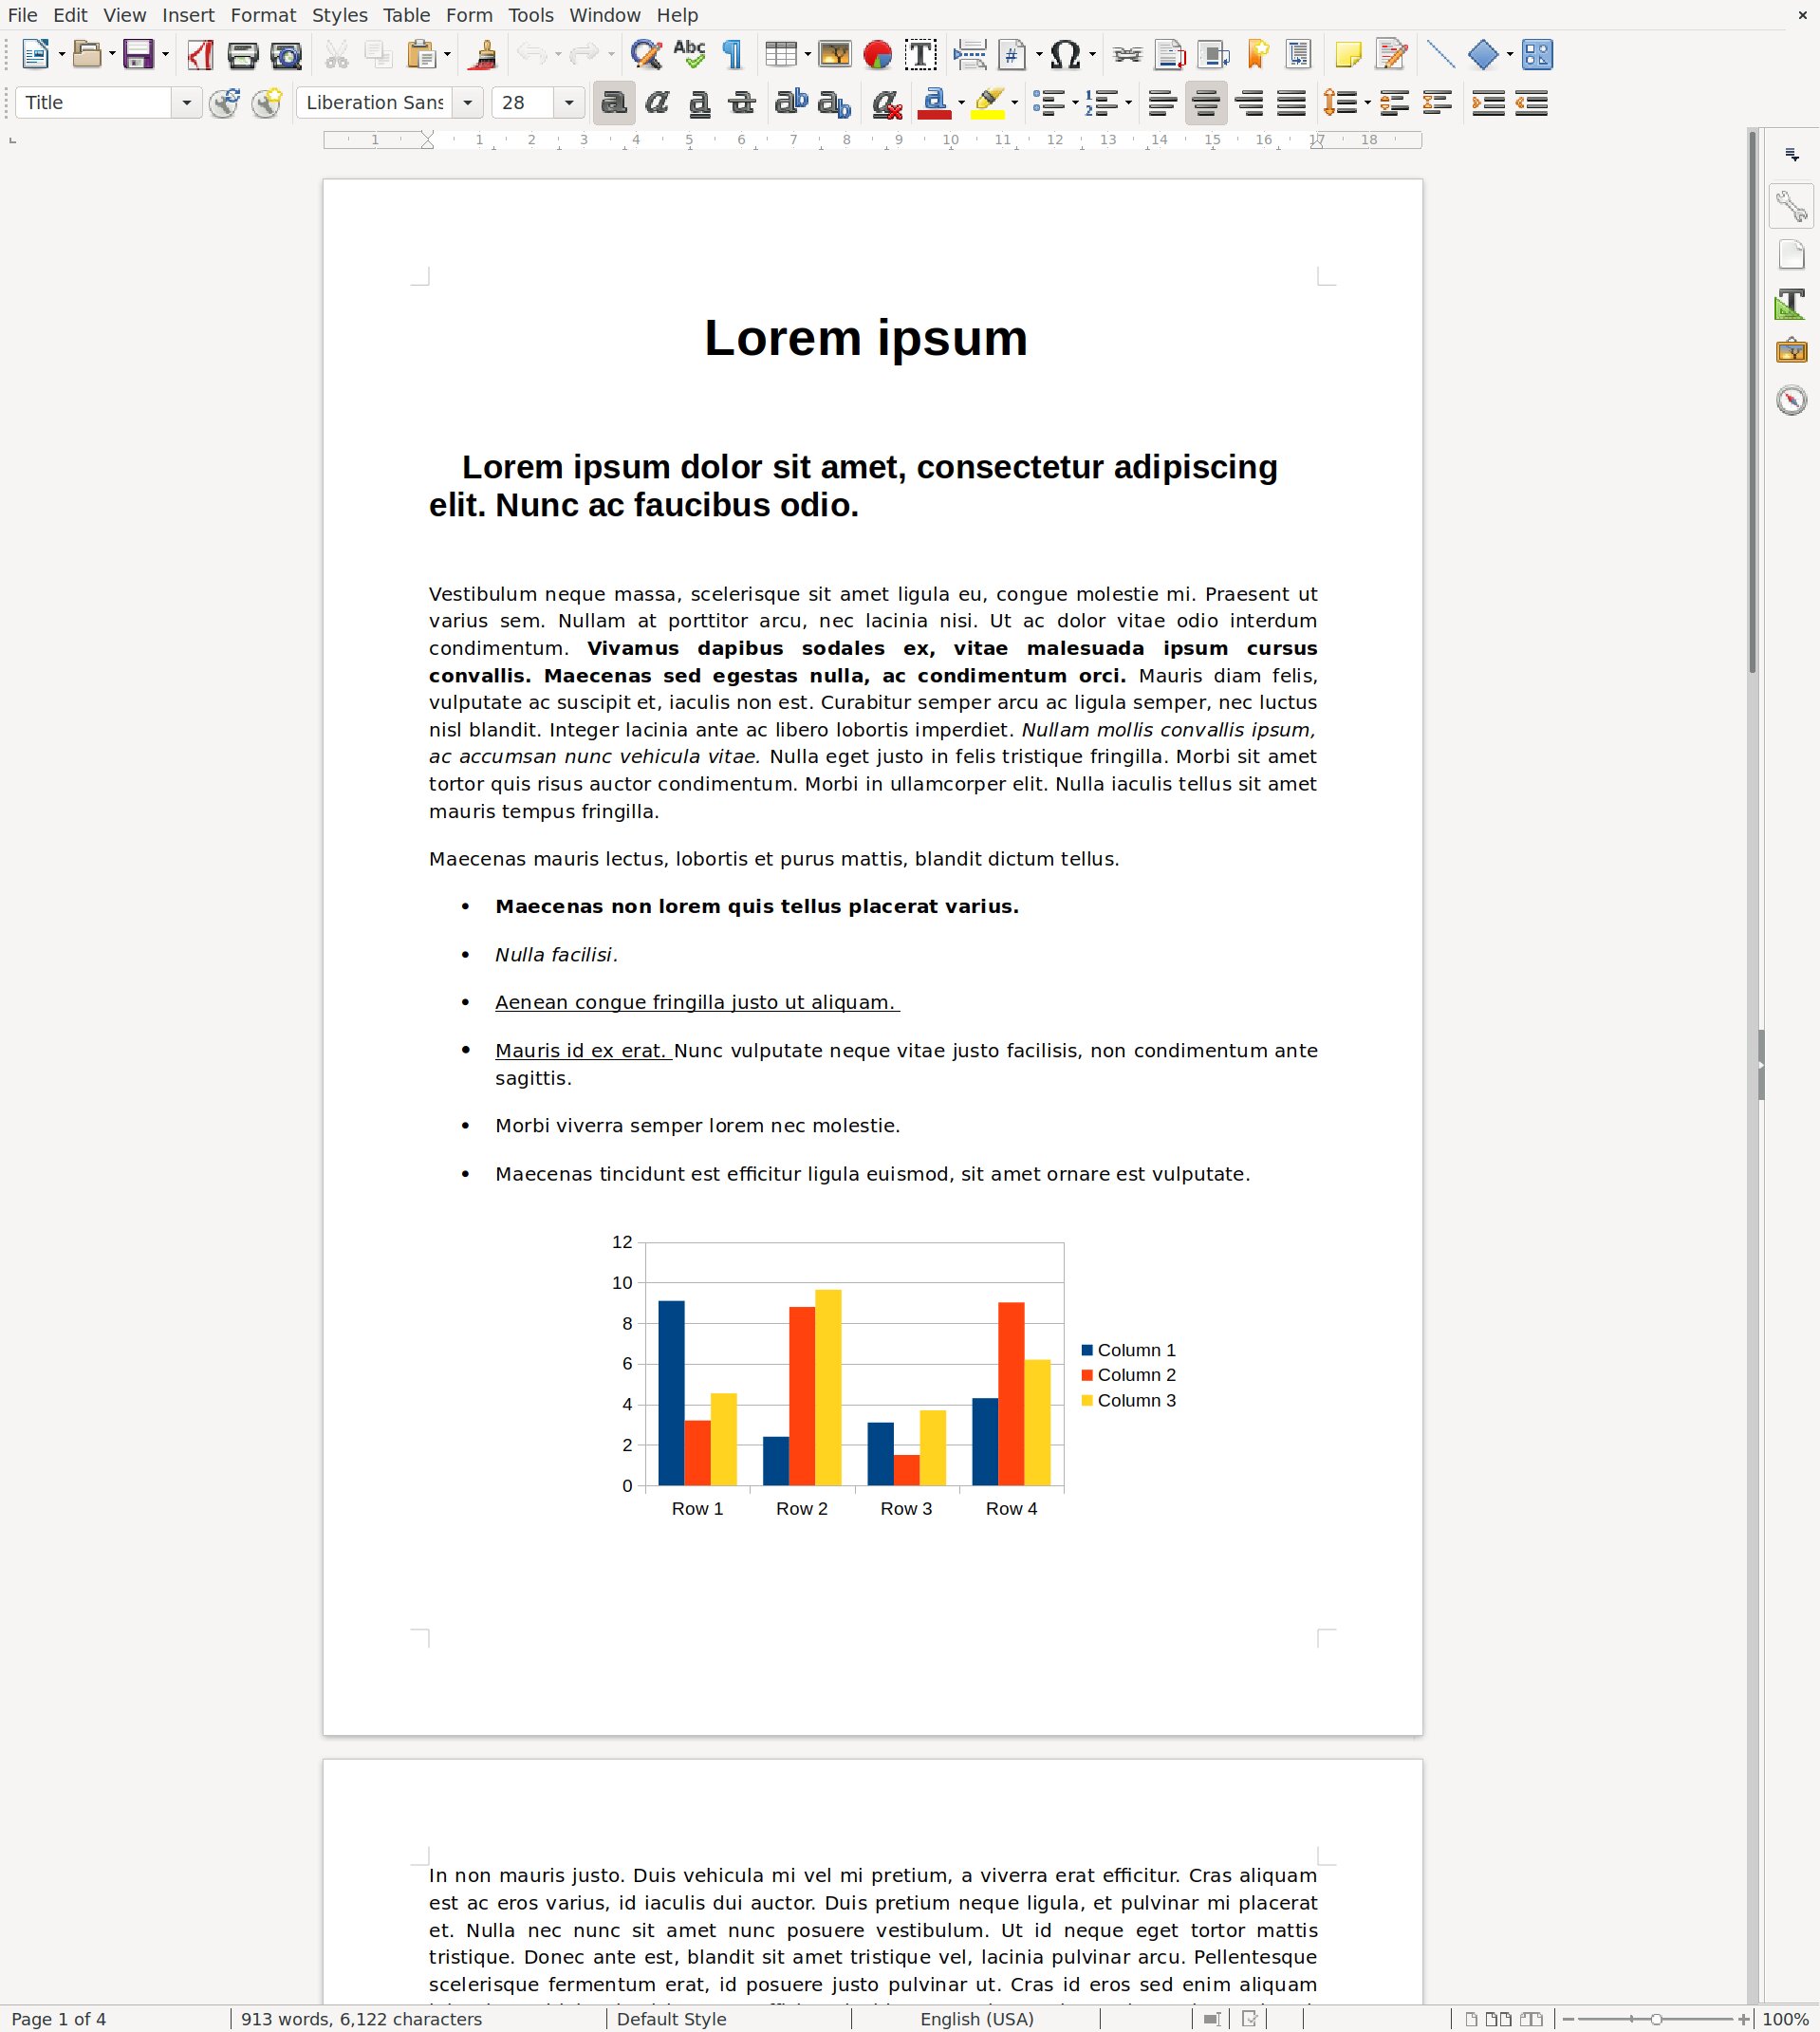Open the font size dropdown showing 28
Screen dimensions: 1820x2032
click(x=569, y=103)
